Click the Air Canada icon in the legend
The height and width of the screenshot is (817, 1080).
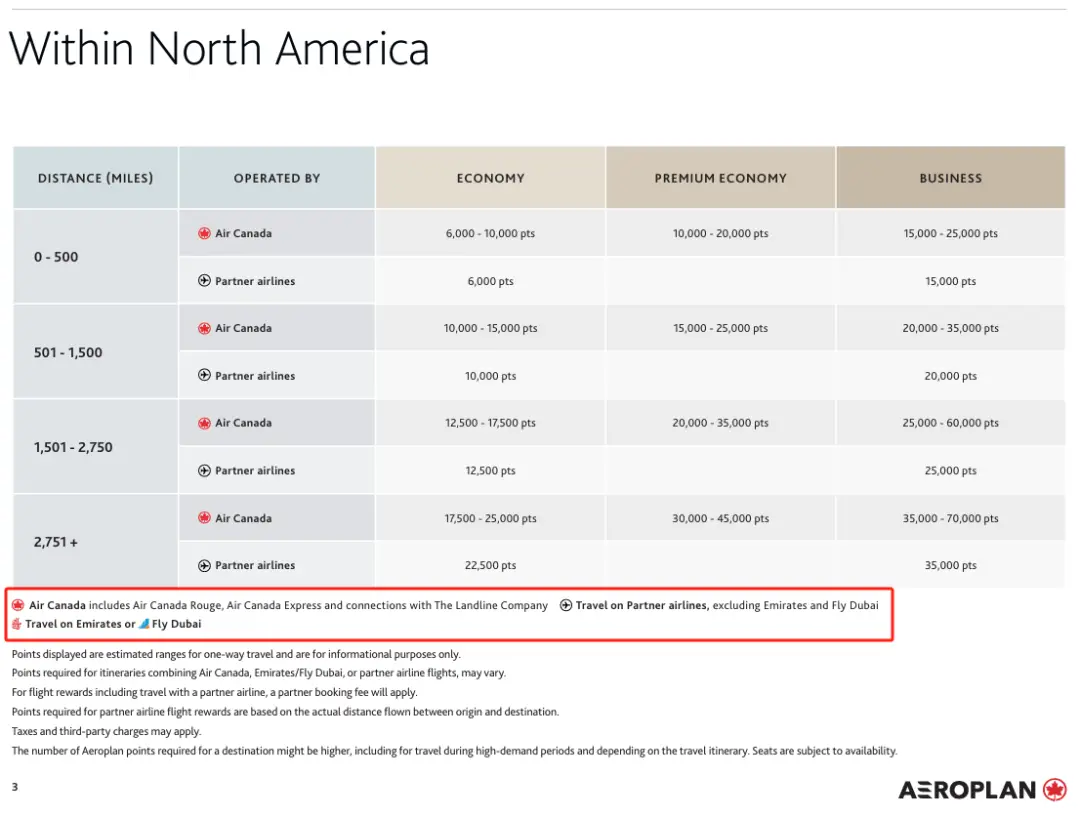click(18, 605)
